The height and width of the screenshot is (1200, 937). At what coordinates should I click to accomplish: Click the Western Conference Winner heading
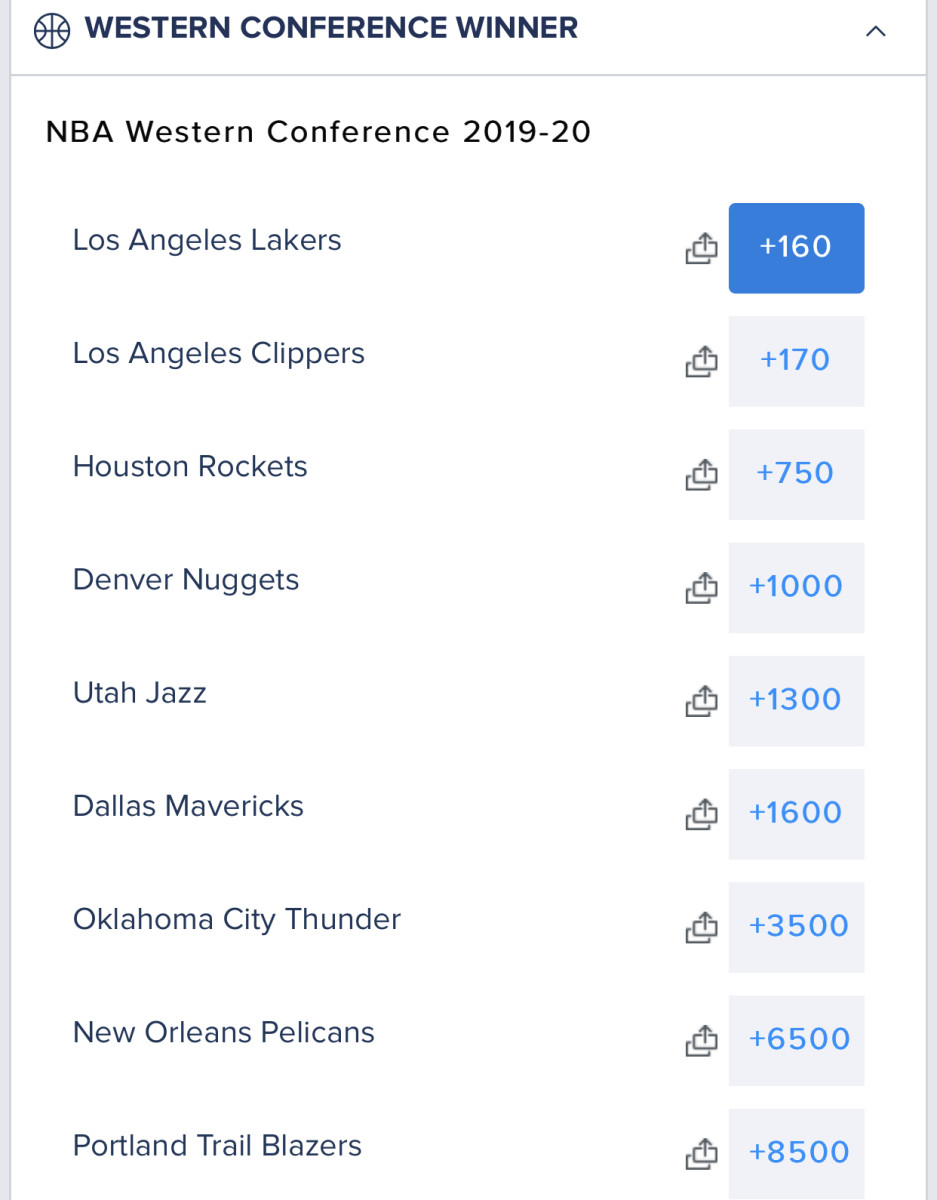[331, 29]
